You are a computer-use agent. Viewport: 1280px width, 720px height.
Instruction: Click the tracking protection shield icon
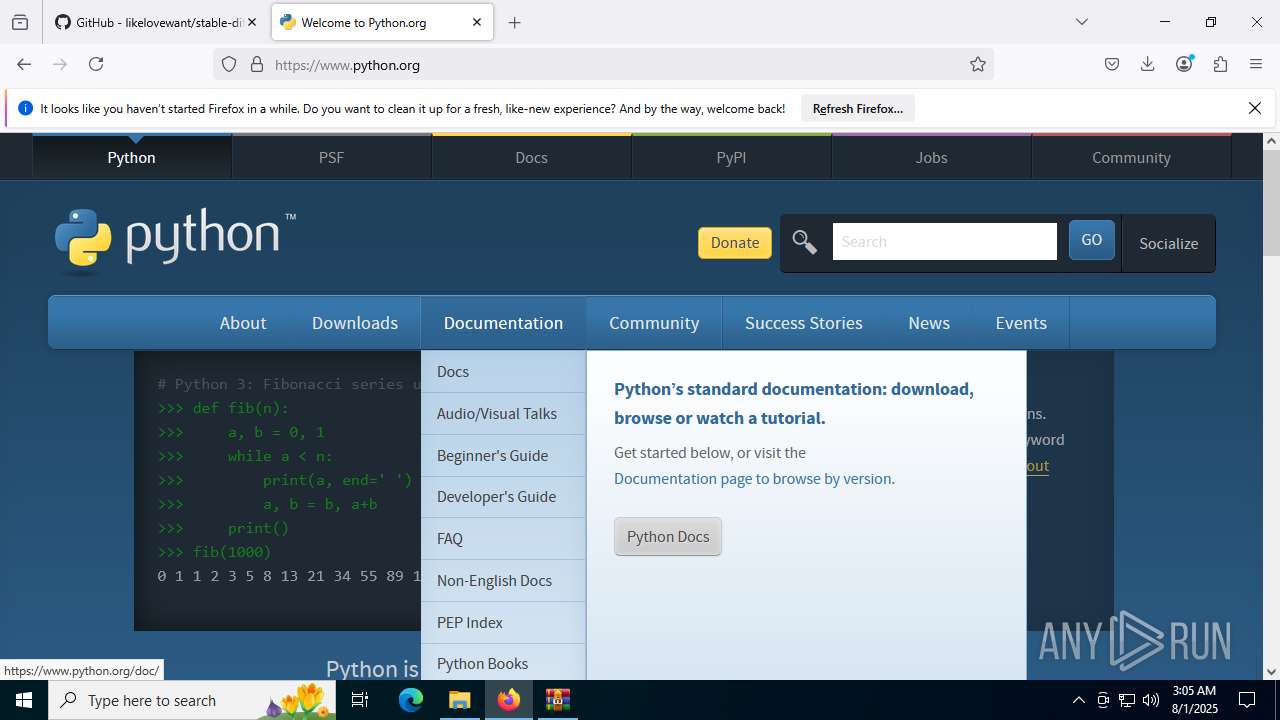click(229, 64)
